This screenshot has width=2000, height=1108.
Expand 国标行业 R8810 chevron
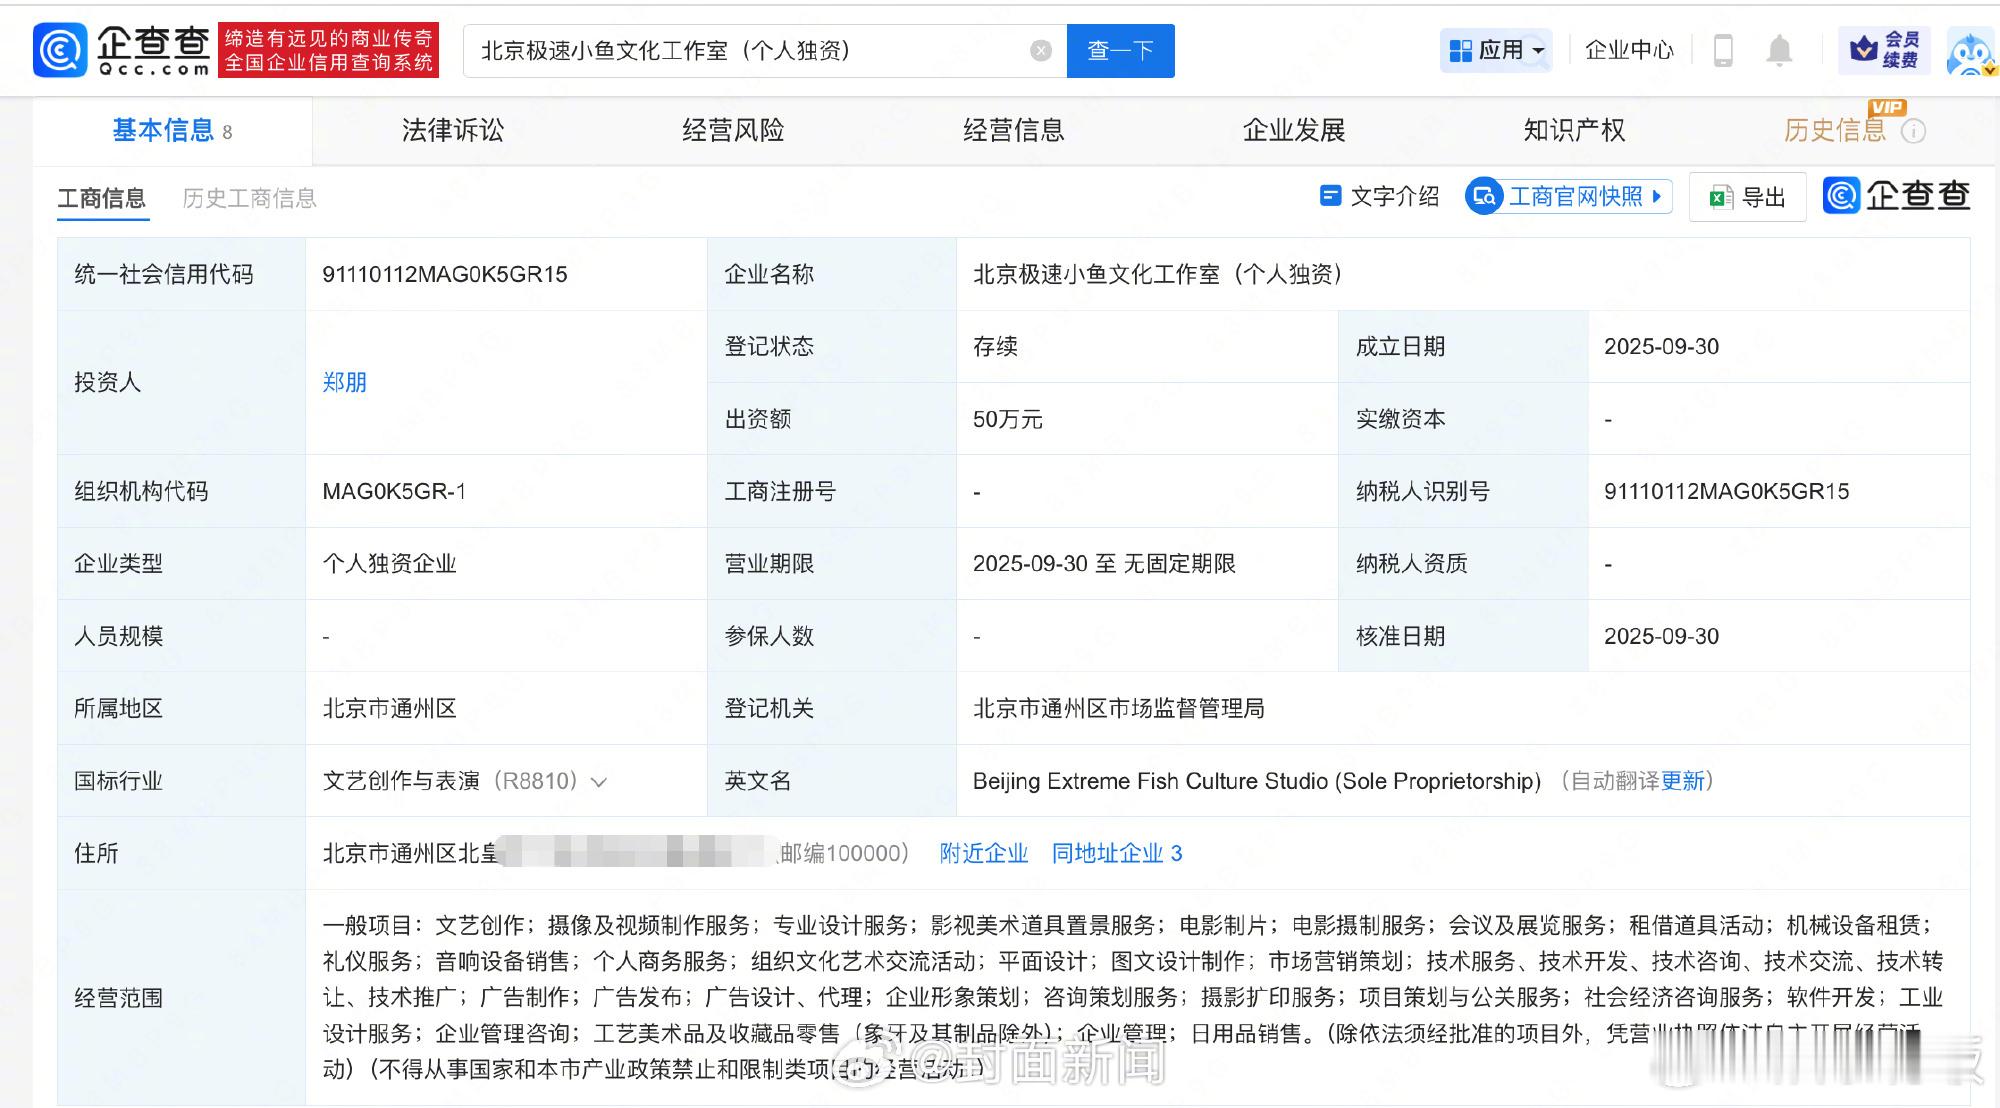point(599,782)
